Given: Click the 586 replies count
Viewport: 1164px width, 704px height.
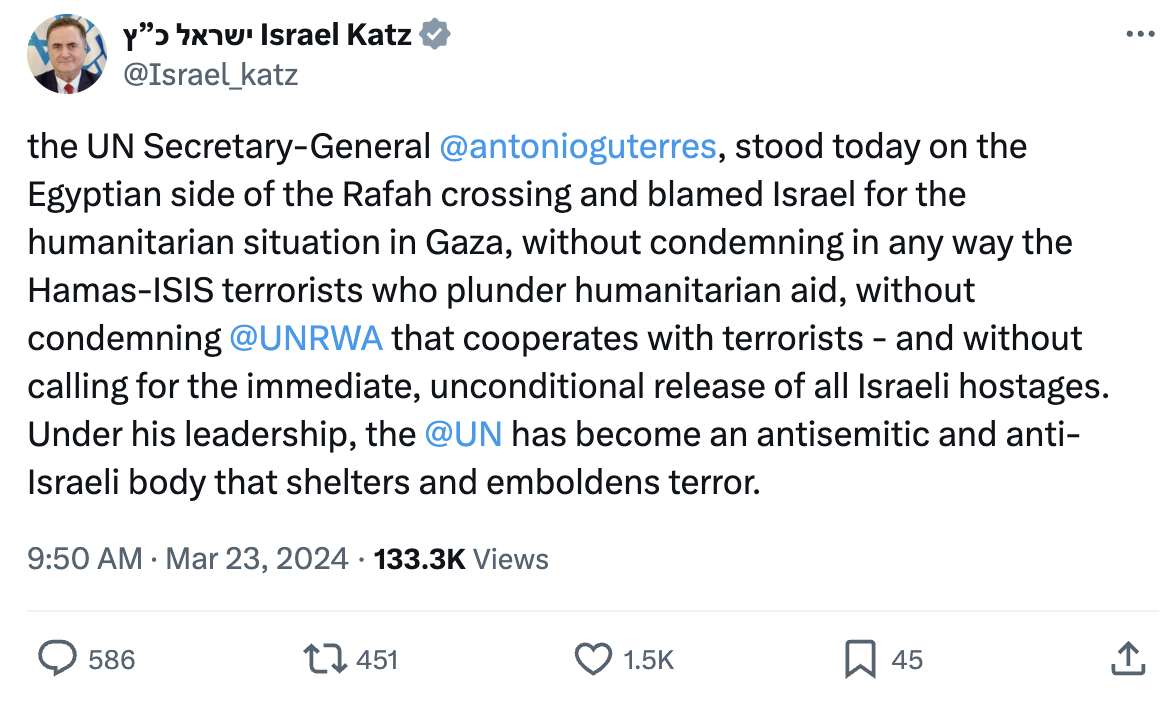Looking at the screenshot, I should click(x=111, y=659).
